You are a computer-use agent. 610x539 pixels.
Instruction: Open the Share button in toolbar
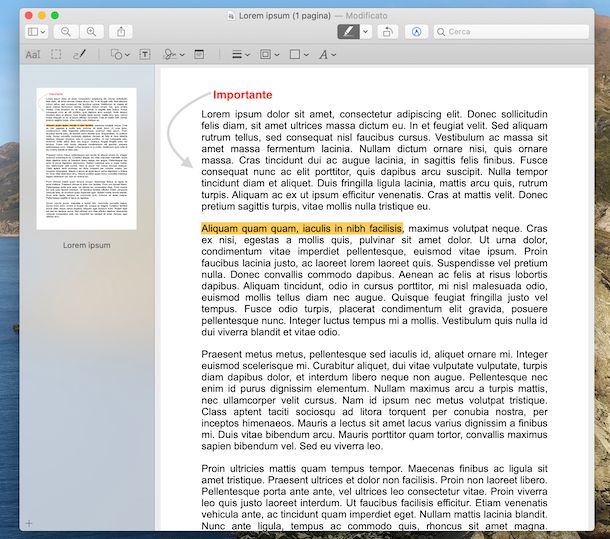click(121, 32)
